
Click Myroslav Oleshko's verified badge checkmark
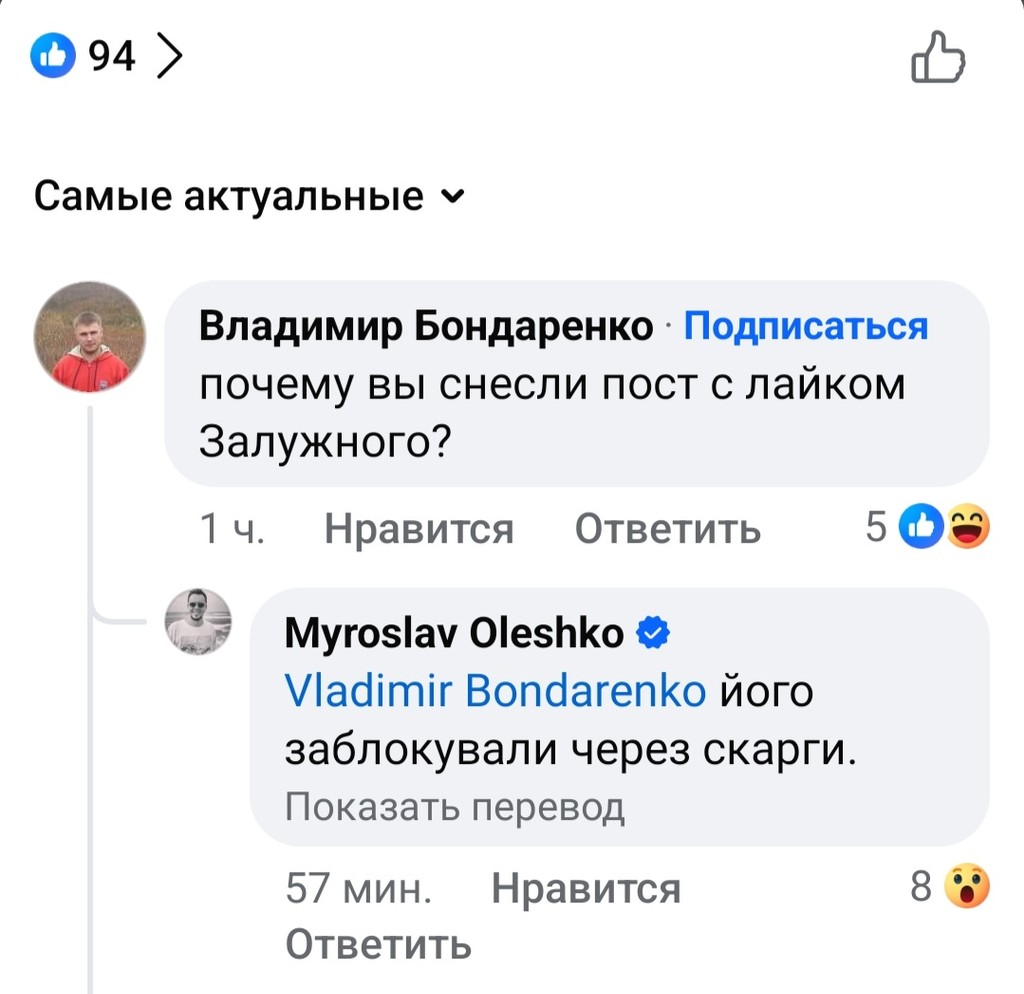[655, 631]
